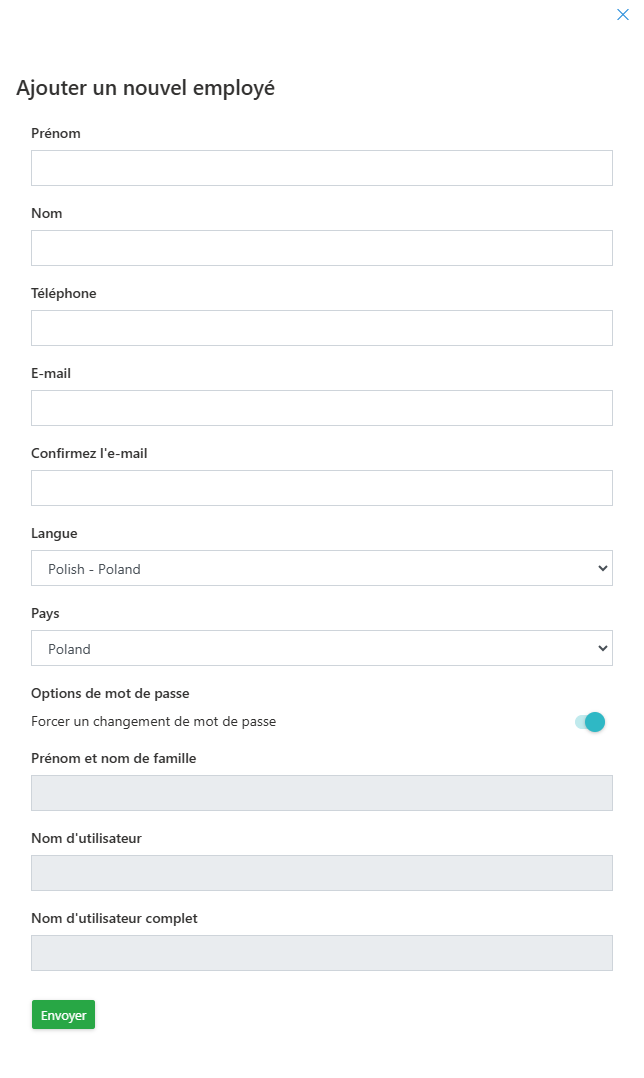
Task: Expand the Pays dropdown showing Poland
Action: (x=321, y=648)
